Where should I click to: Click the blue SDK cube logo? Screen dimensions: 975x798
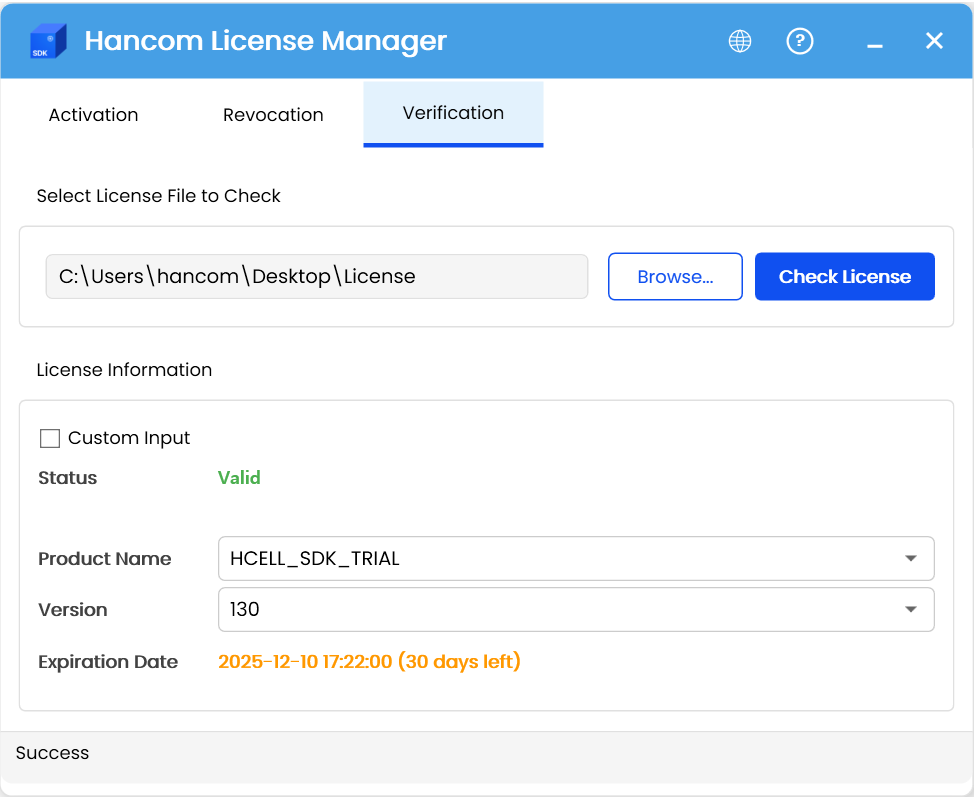48,41
